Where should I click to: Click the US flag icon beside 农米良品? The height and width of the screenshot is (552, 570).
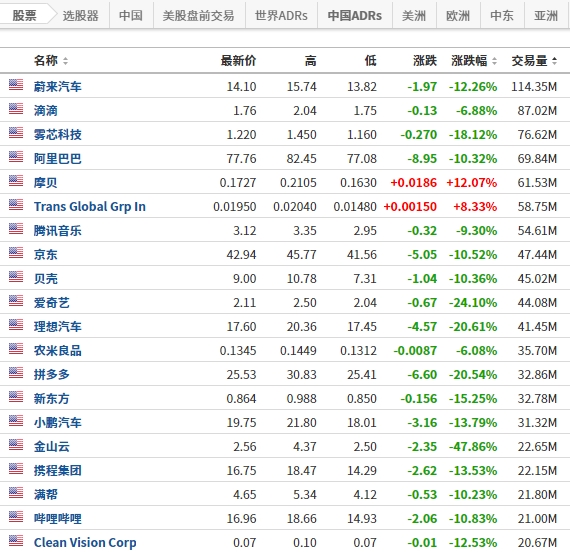point(16,349)
